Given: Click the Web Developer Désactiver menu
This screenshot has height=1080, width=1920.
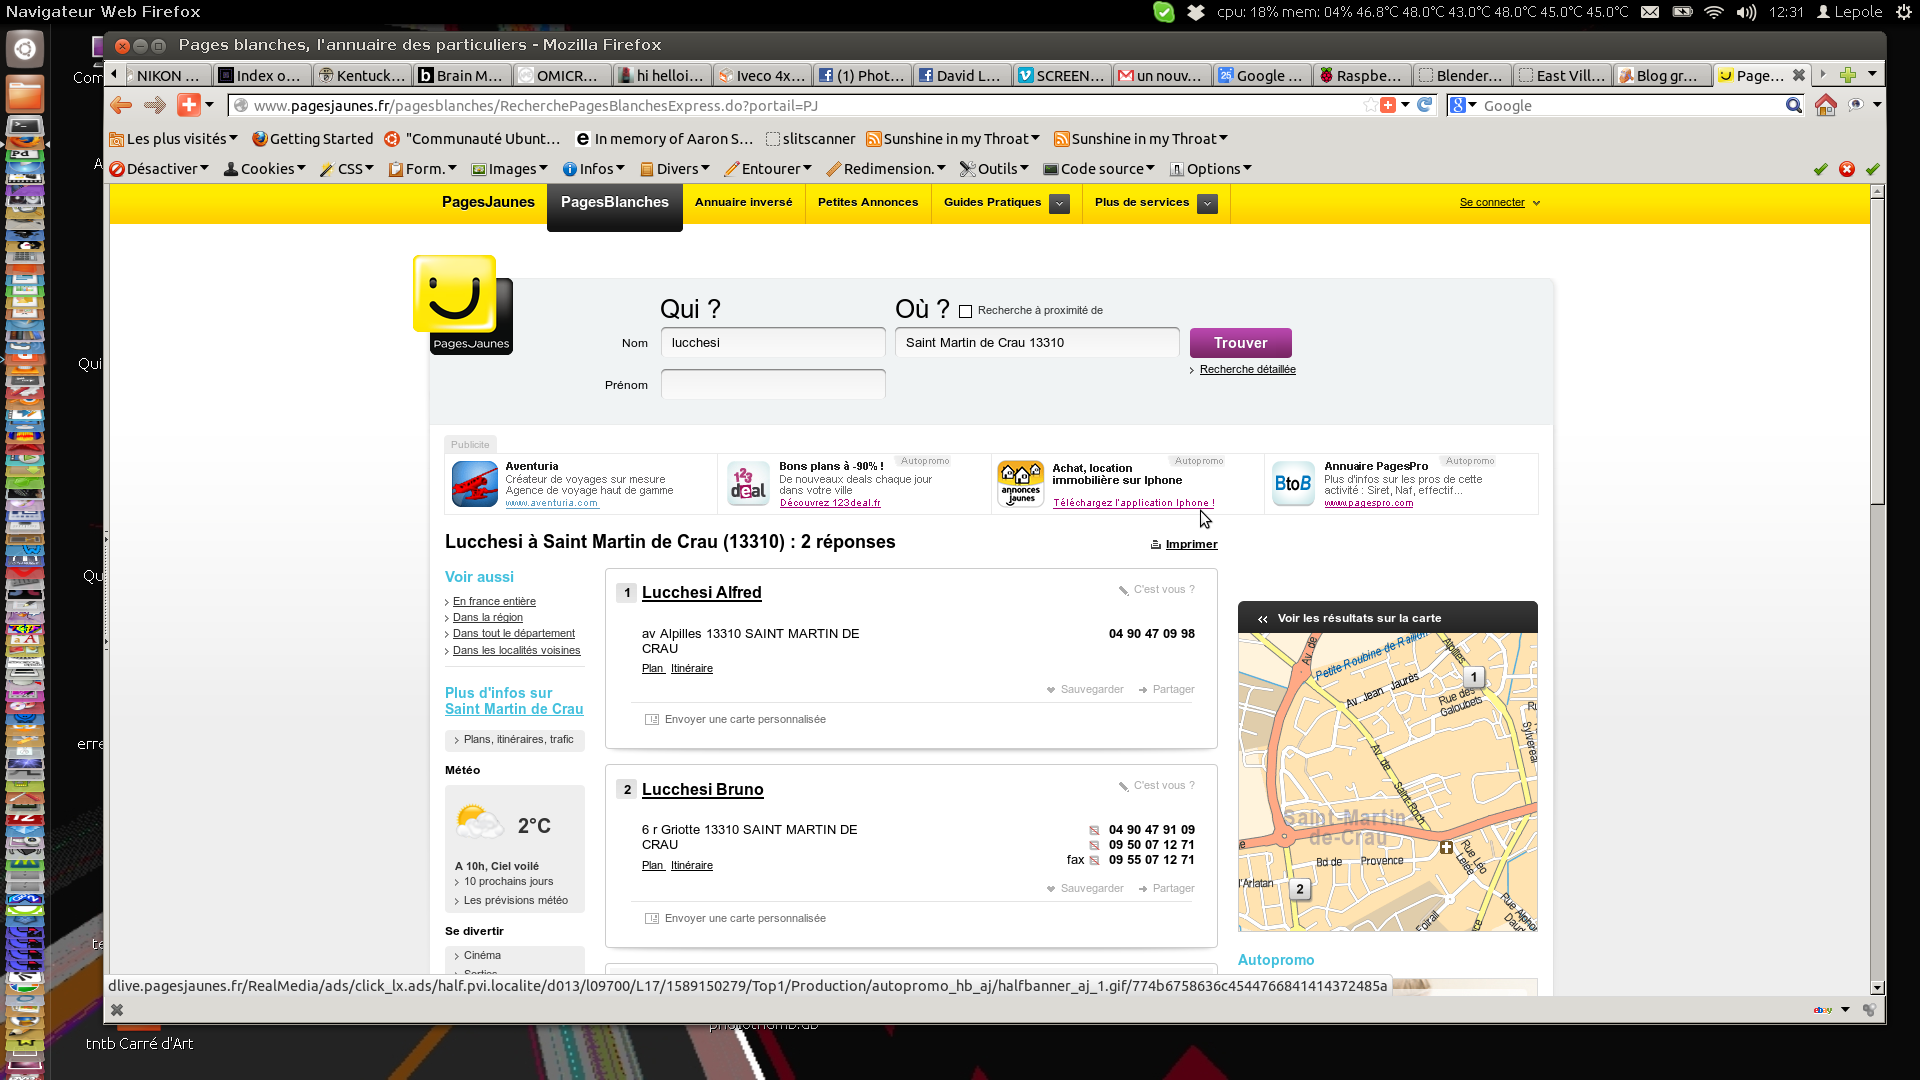Looking at the screenshot, I should (159, 169).
